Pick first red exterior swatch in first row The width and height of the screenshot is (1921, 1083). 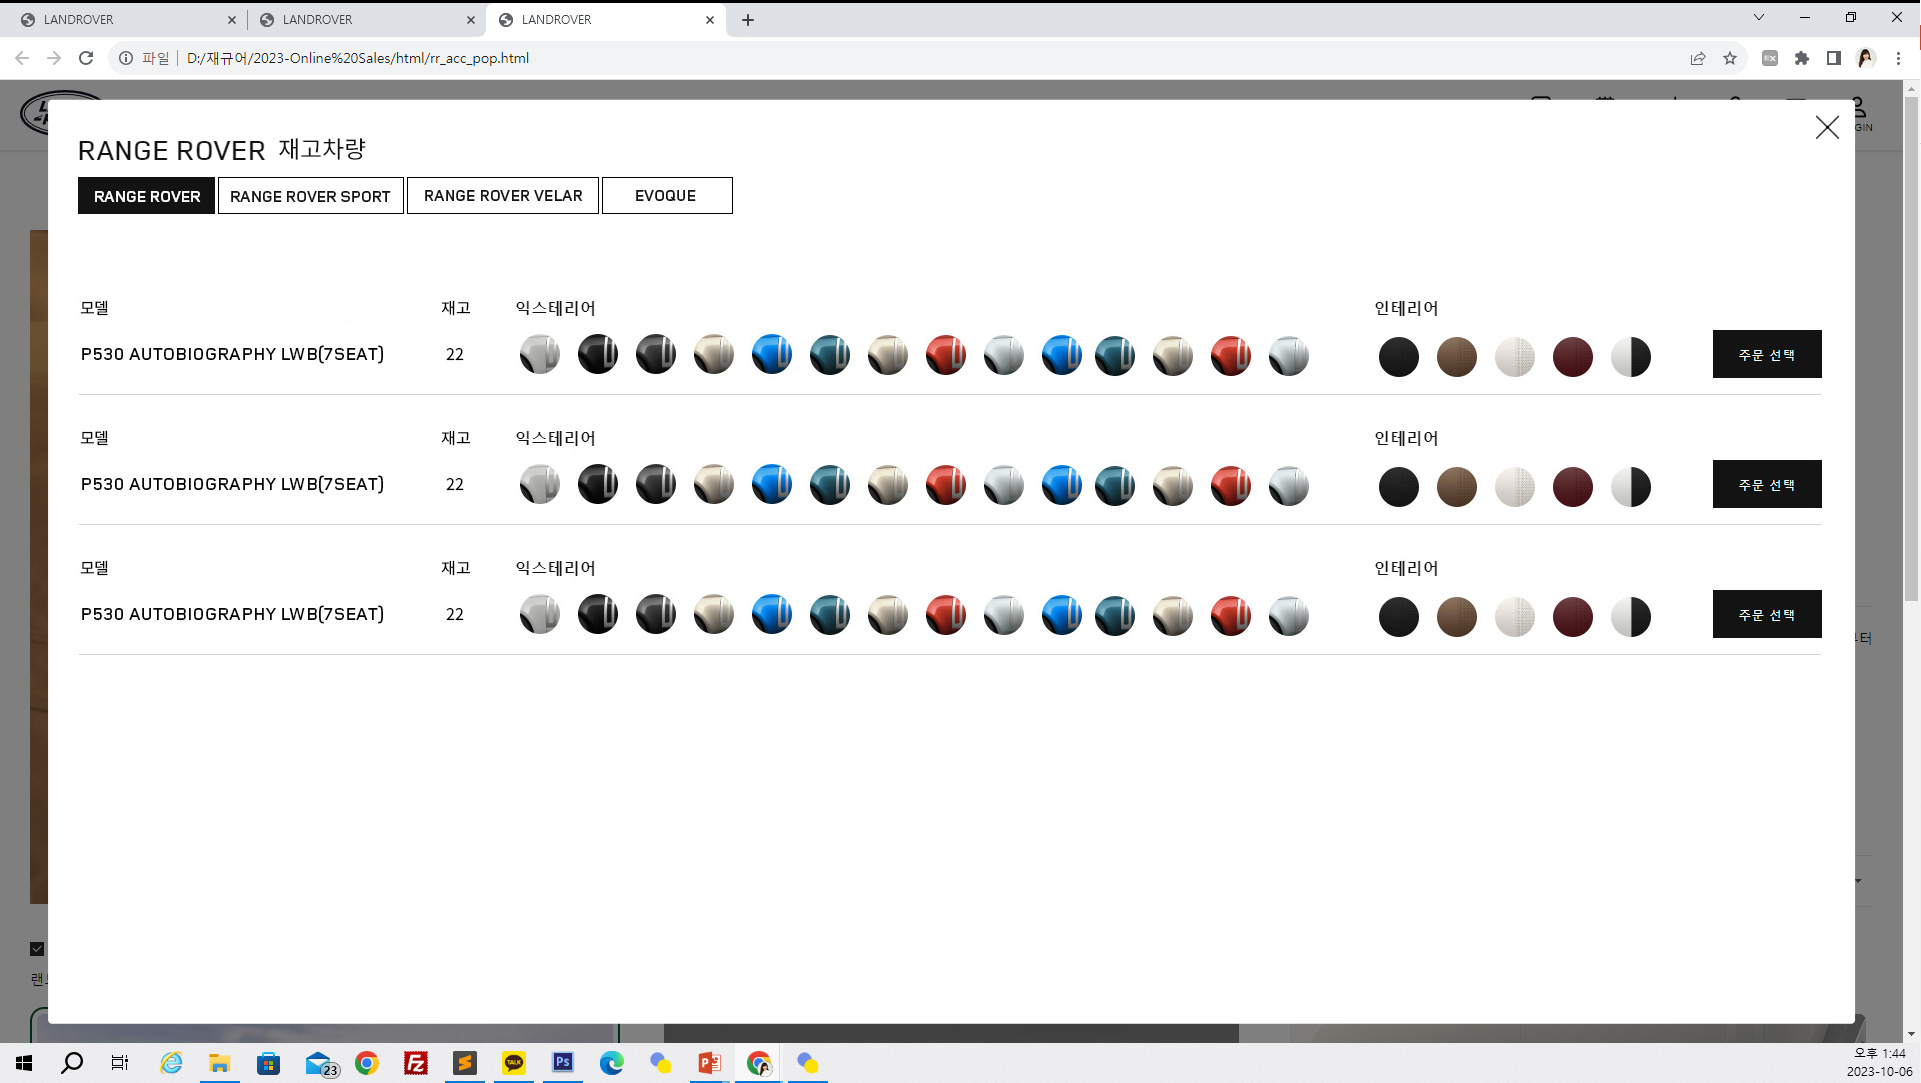coord(945,355)
